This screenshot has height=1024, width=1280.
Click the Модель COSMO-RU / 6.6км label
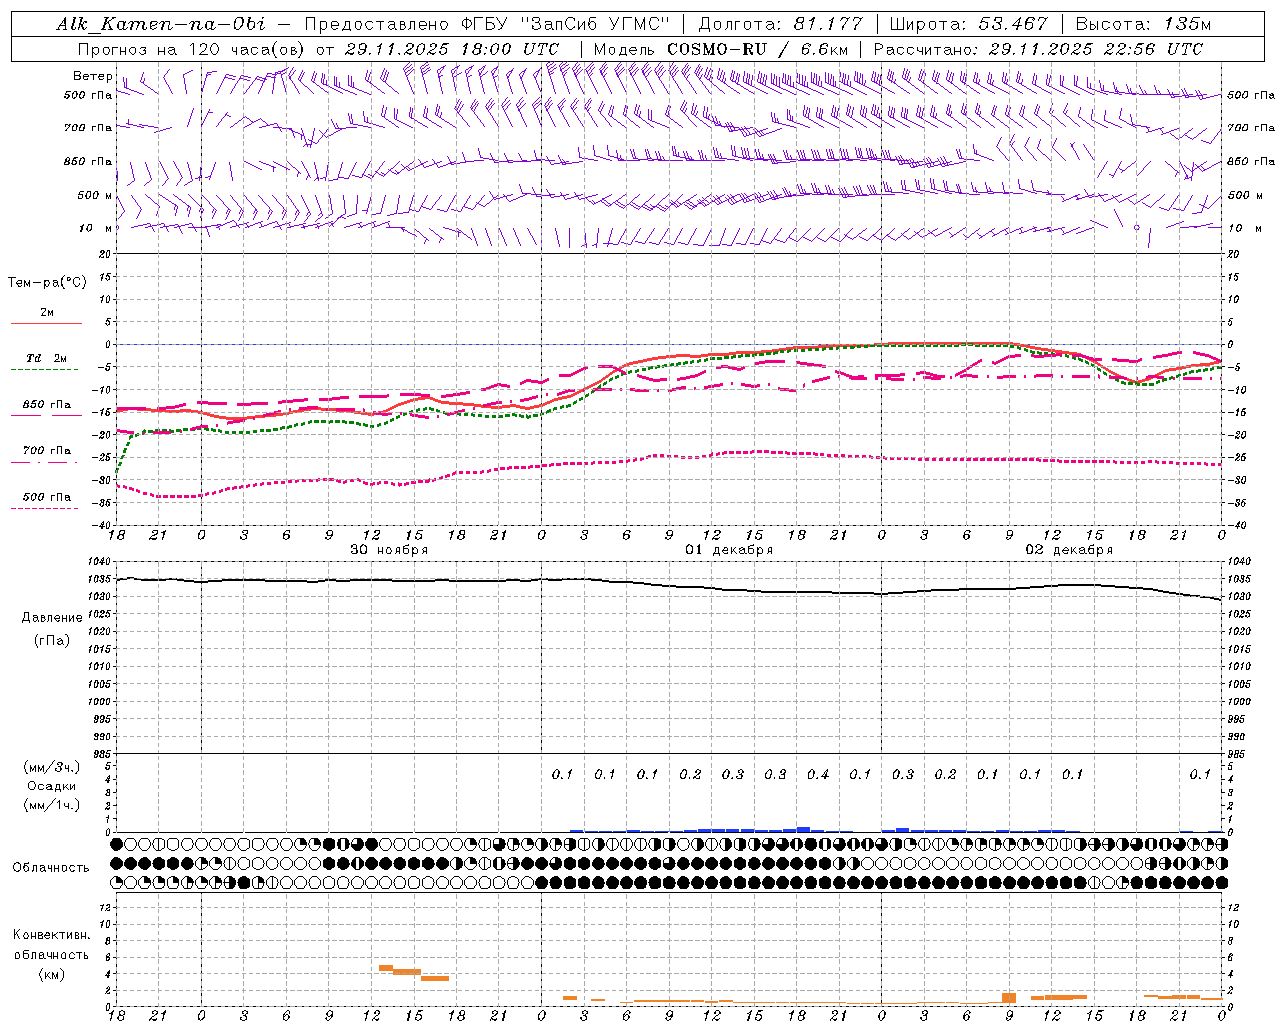click(721, 49)
